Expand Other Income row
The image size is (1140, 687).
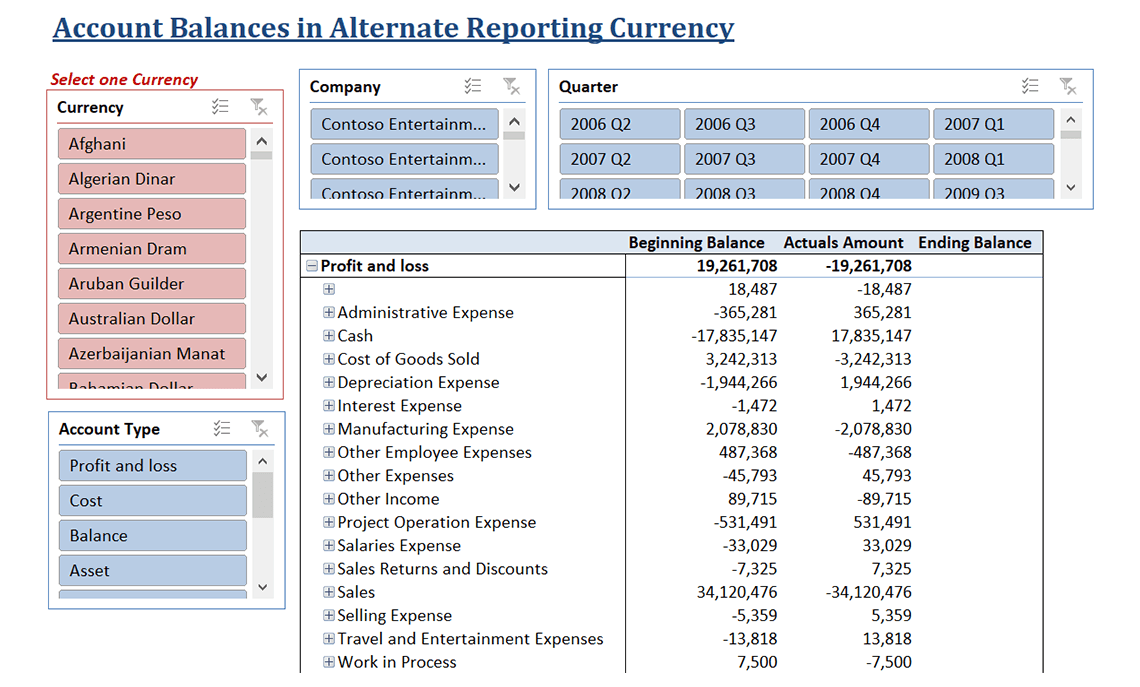(329, 499)
